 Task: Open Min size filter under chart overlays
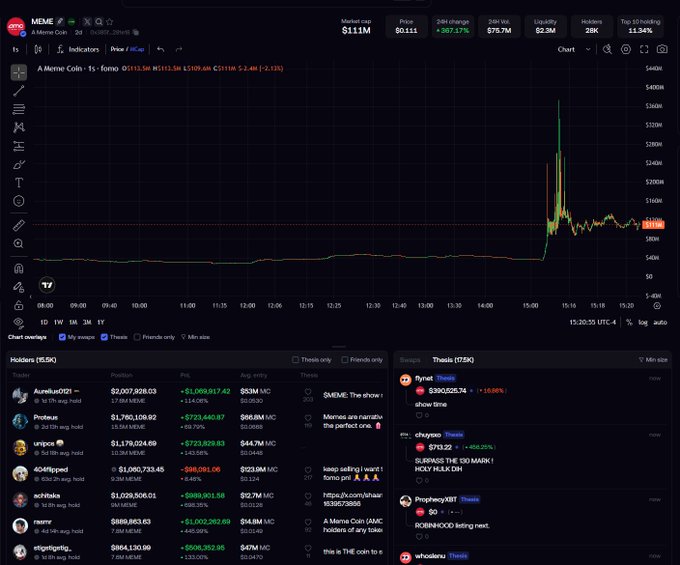coord(195,337)
